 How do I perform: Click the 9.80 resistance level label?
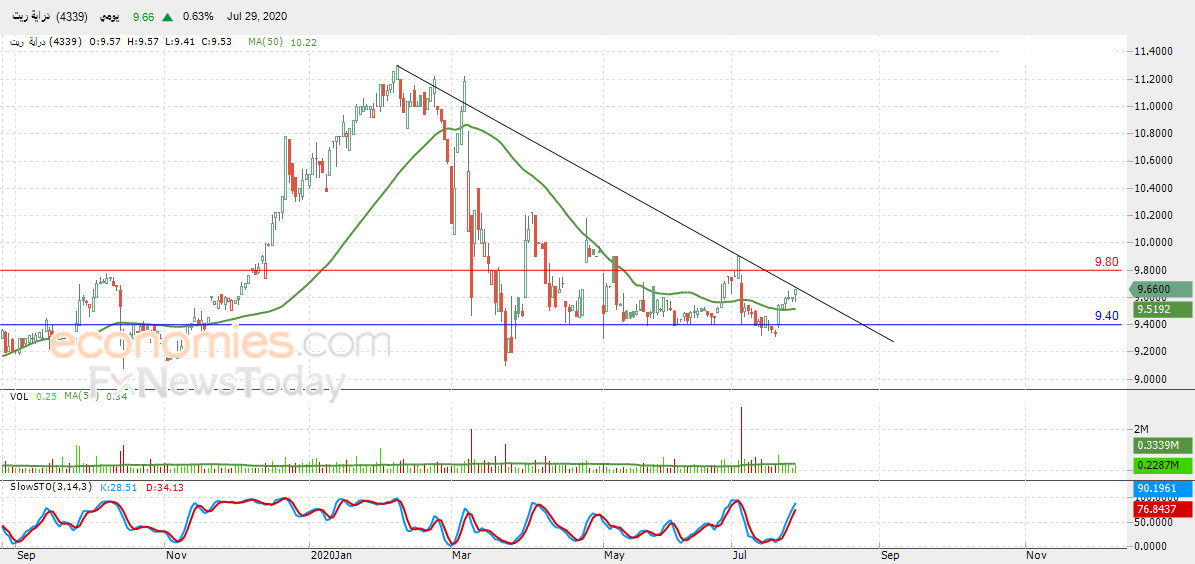(1107, 261)
